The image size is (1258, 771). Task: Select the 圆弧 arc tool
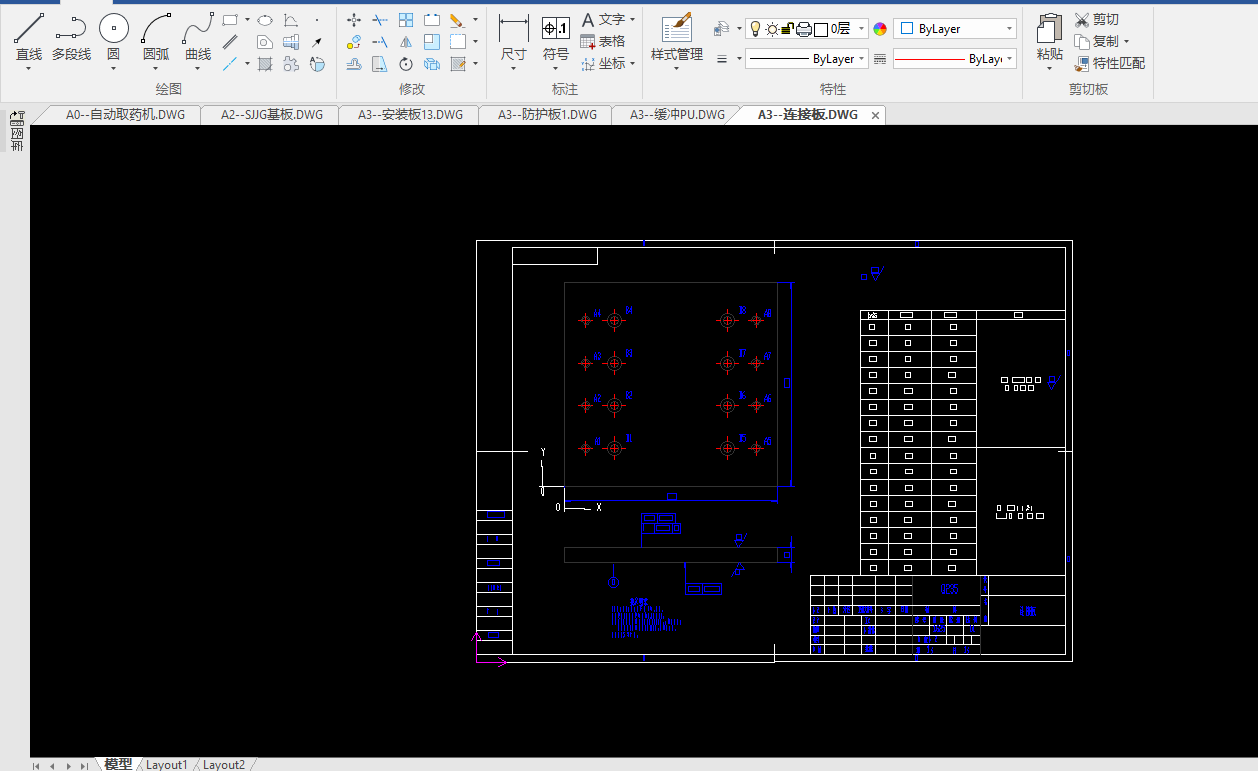(156, 37)
